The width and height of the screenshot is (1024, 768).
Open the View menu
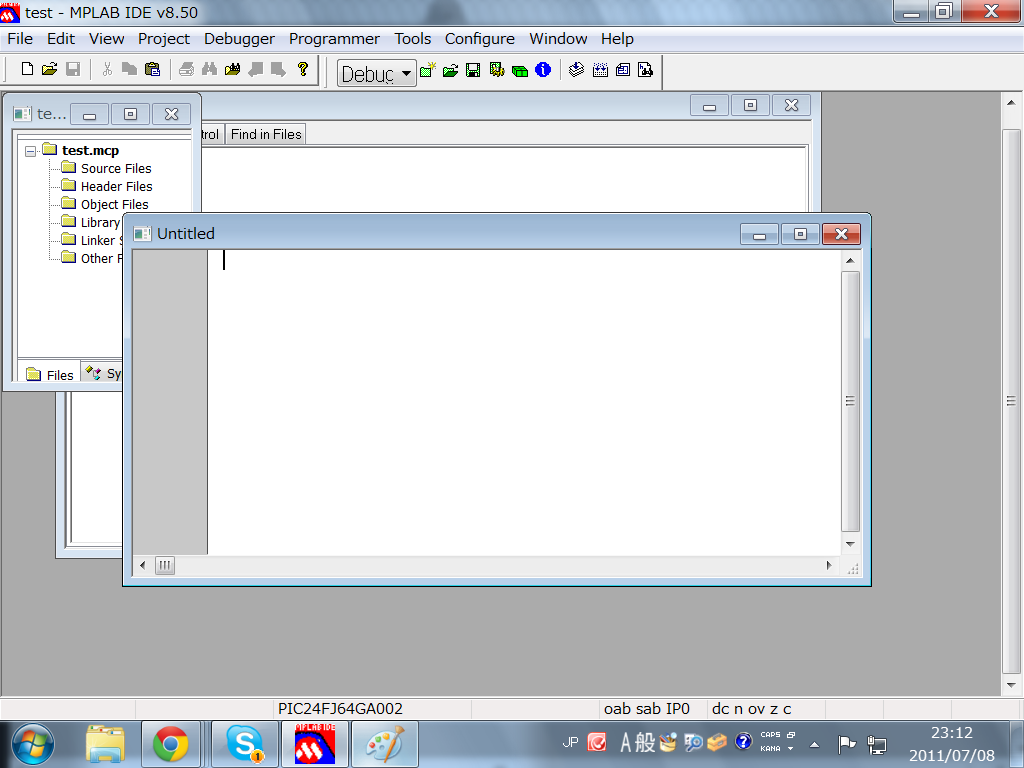(106, 39)
